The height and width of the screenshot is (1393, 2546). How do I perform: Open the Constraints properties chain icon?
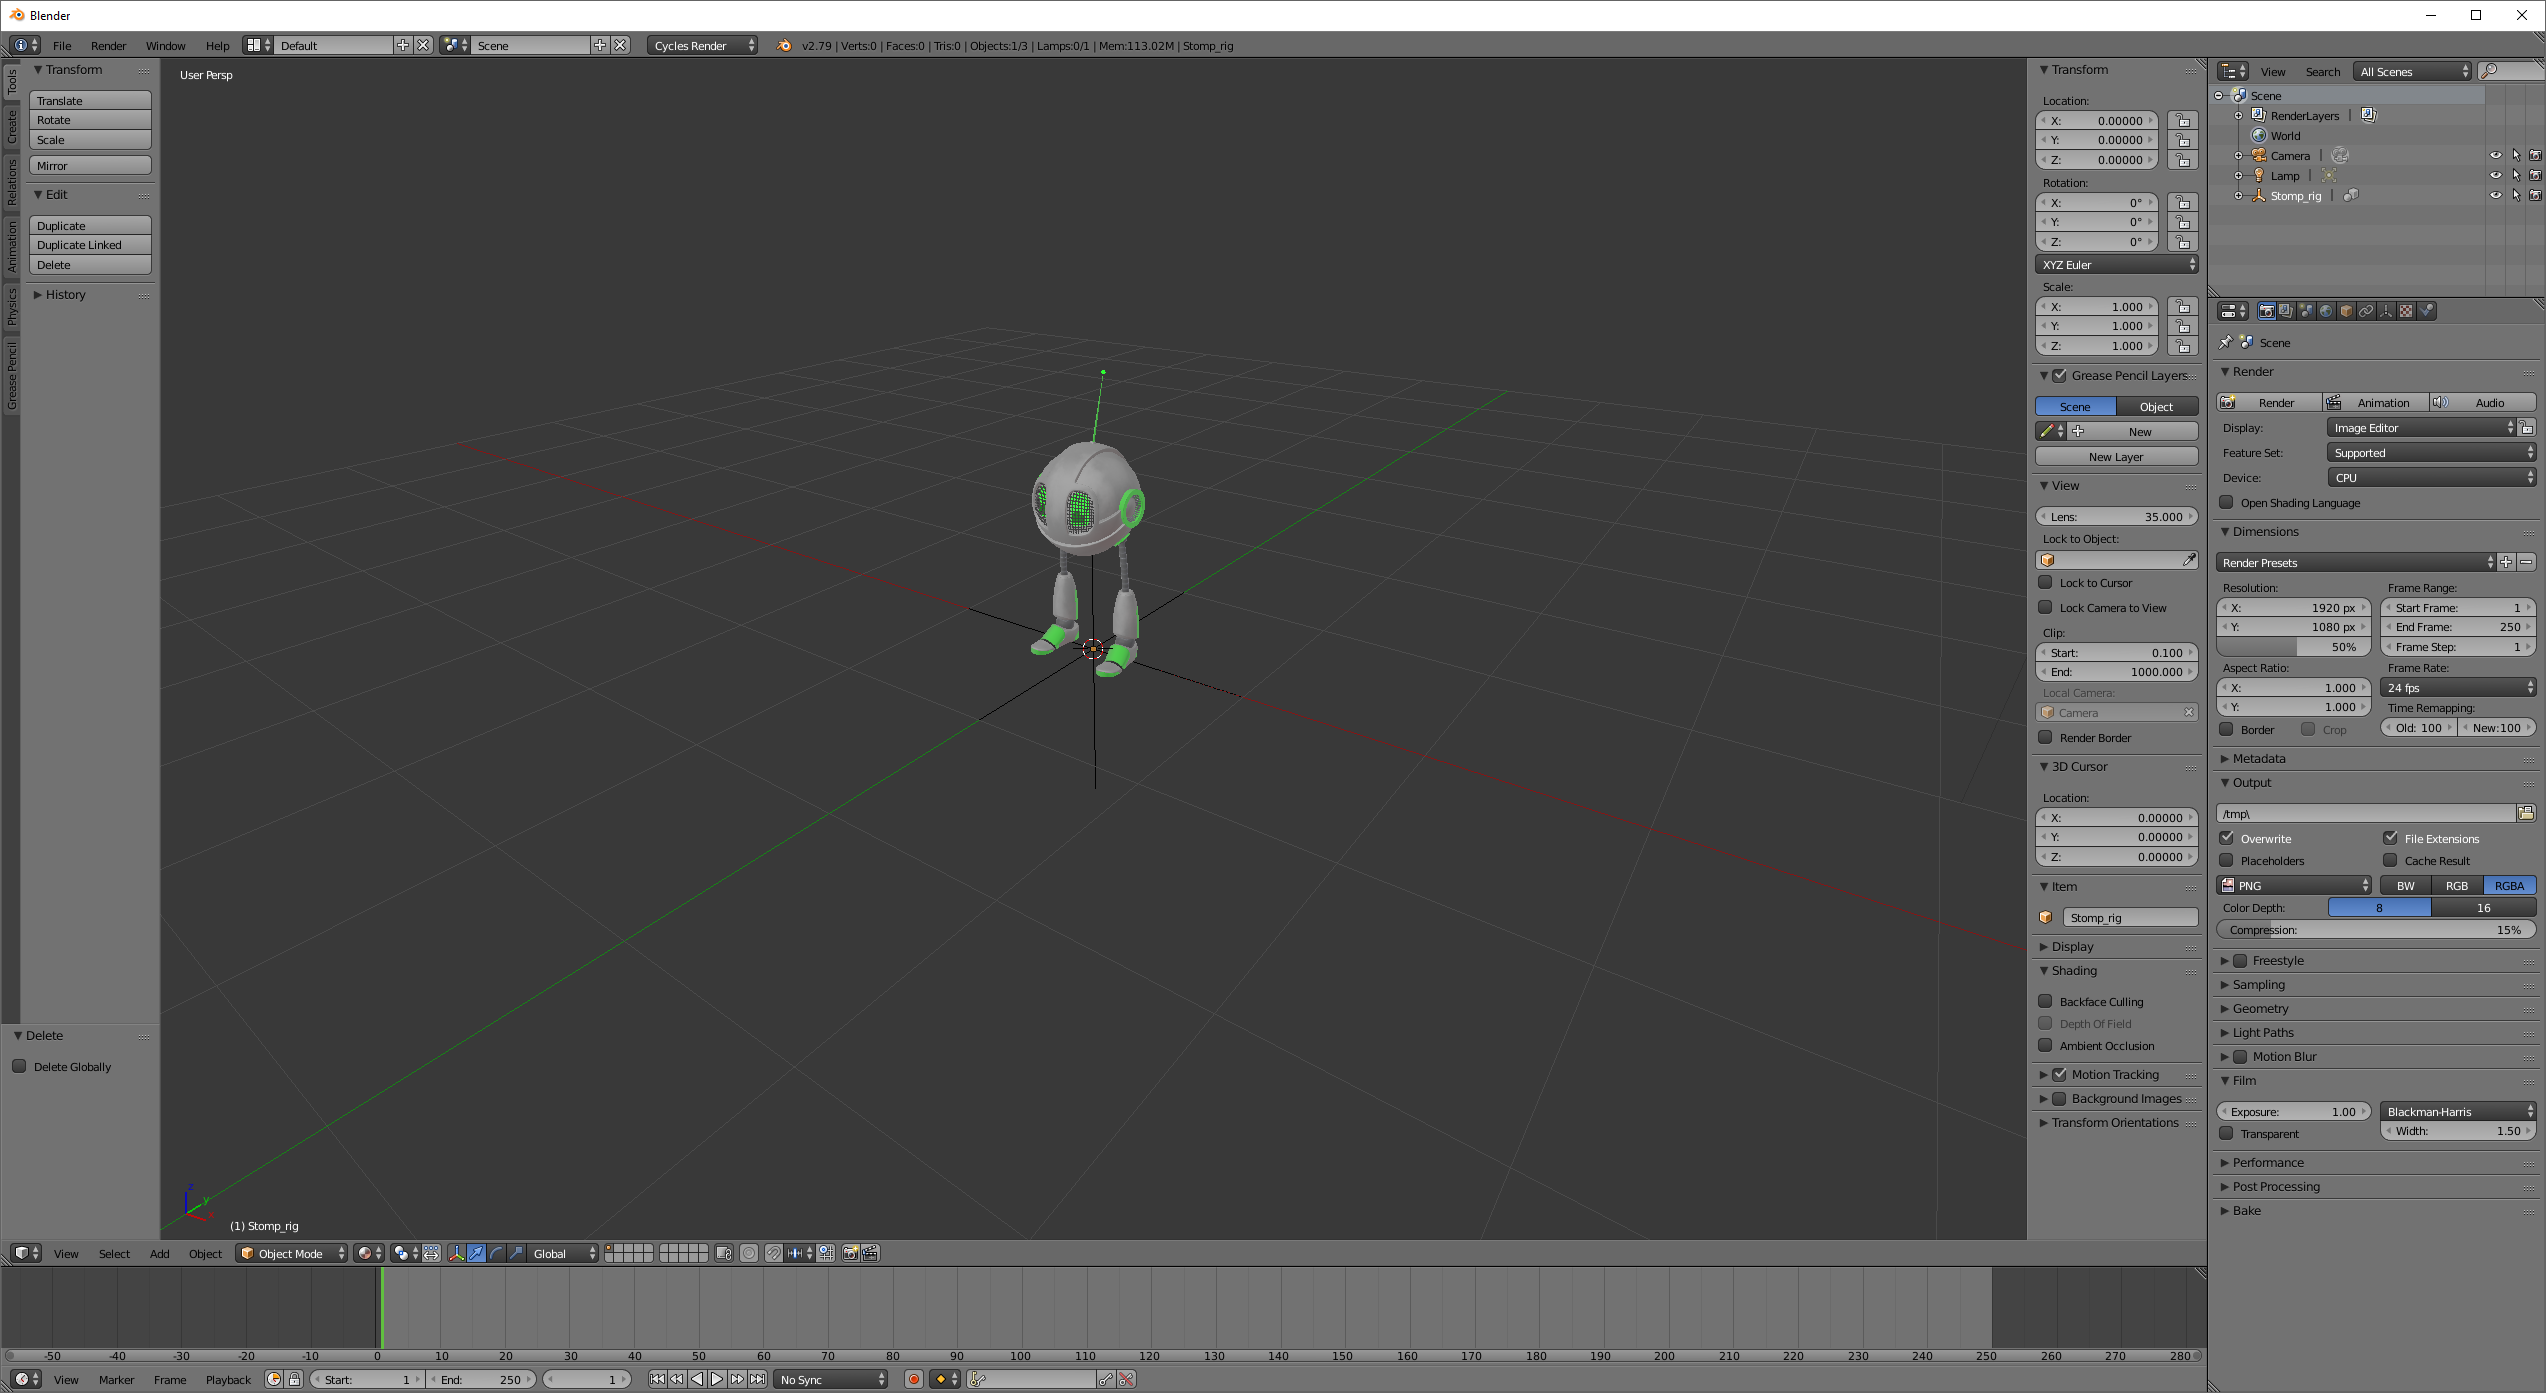click(2366, 311)
